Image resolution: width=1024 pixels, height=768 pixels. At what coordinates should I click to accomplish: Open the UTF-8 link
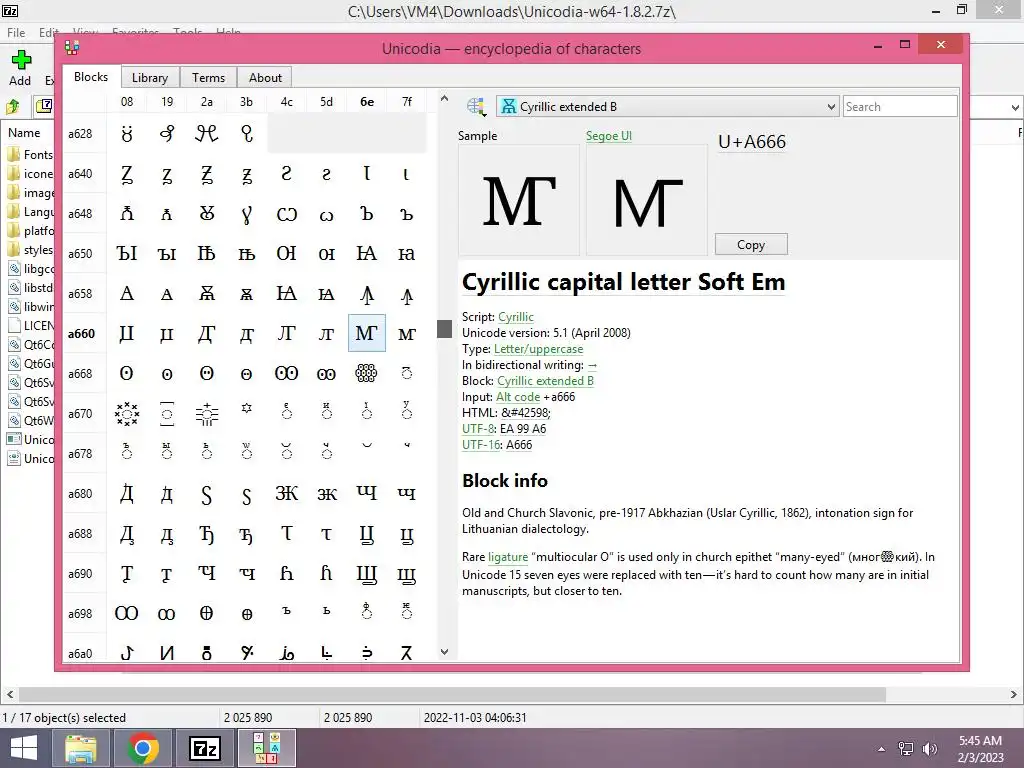[x=478, y=429]
